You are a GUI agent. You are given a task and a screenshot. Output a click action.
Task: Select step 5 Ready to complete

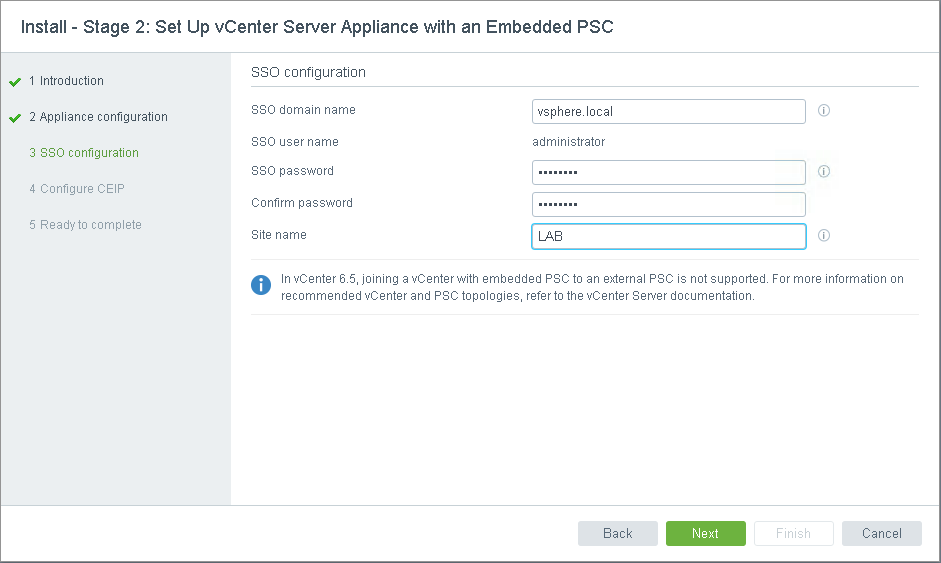pyautogui.click(x=85, y=225)
